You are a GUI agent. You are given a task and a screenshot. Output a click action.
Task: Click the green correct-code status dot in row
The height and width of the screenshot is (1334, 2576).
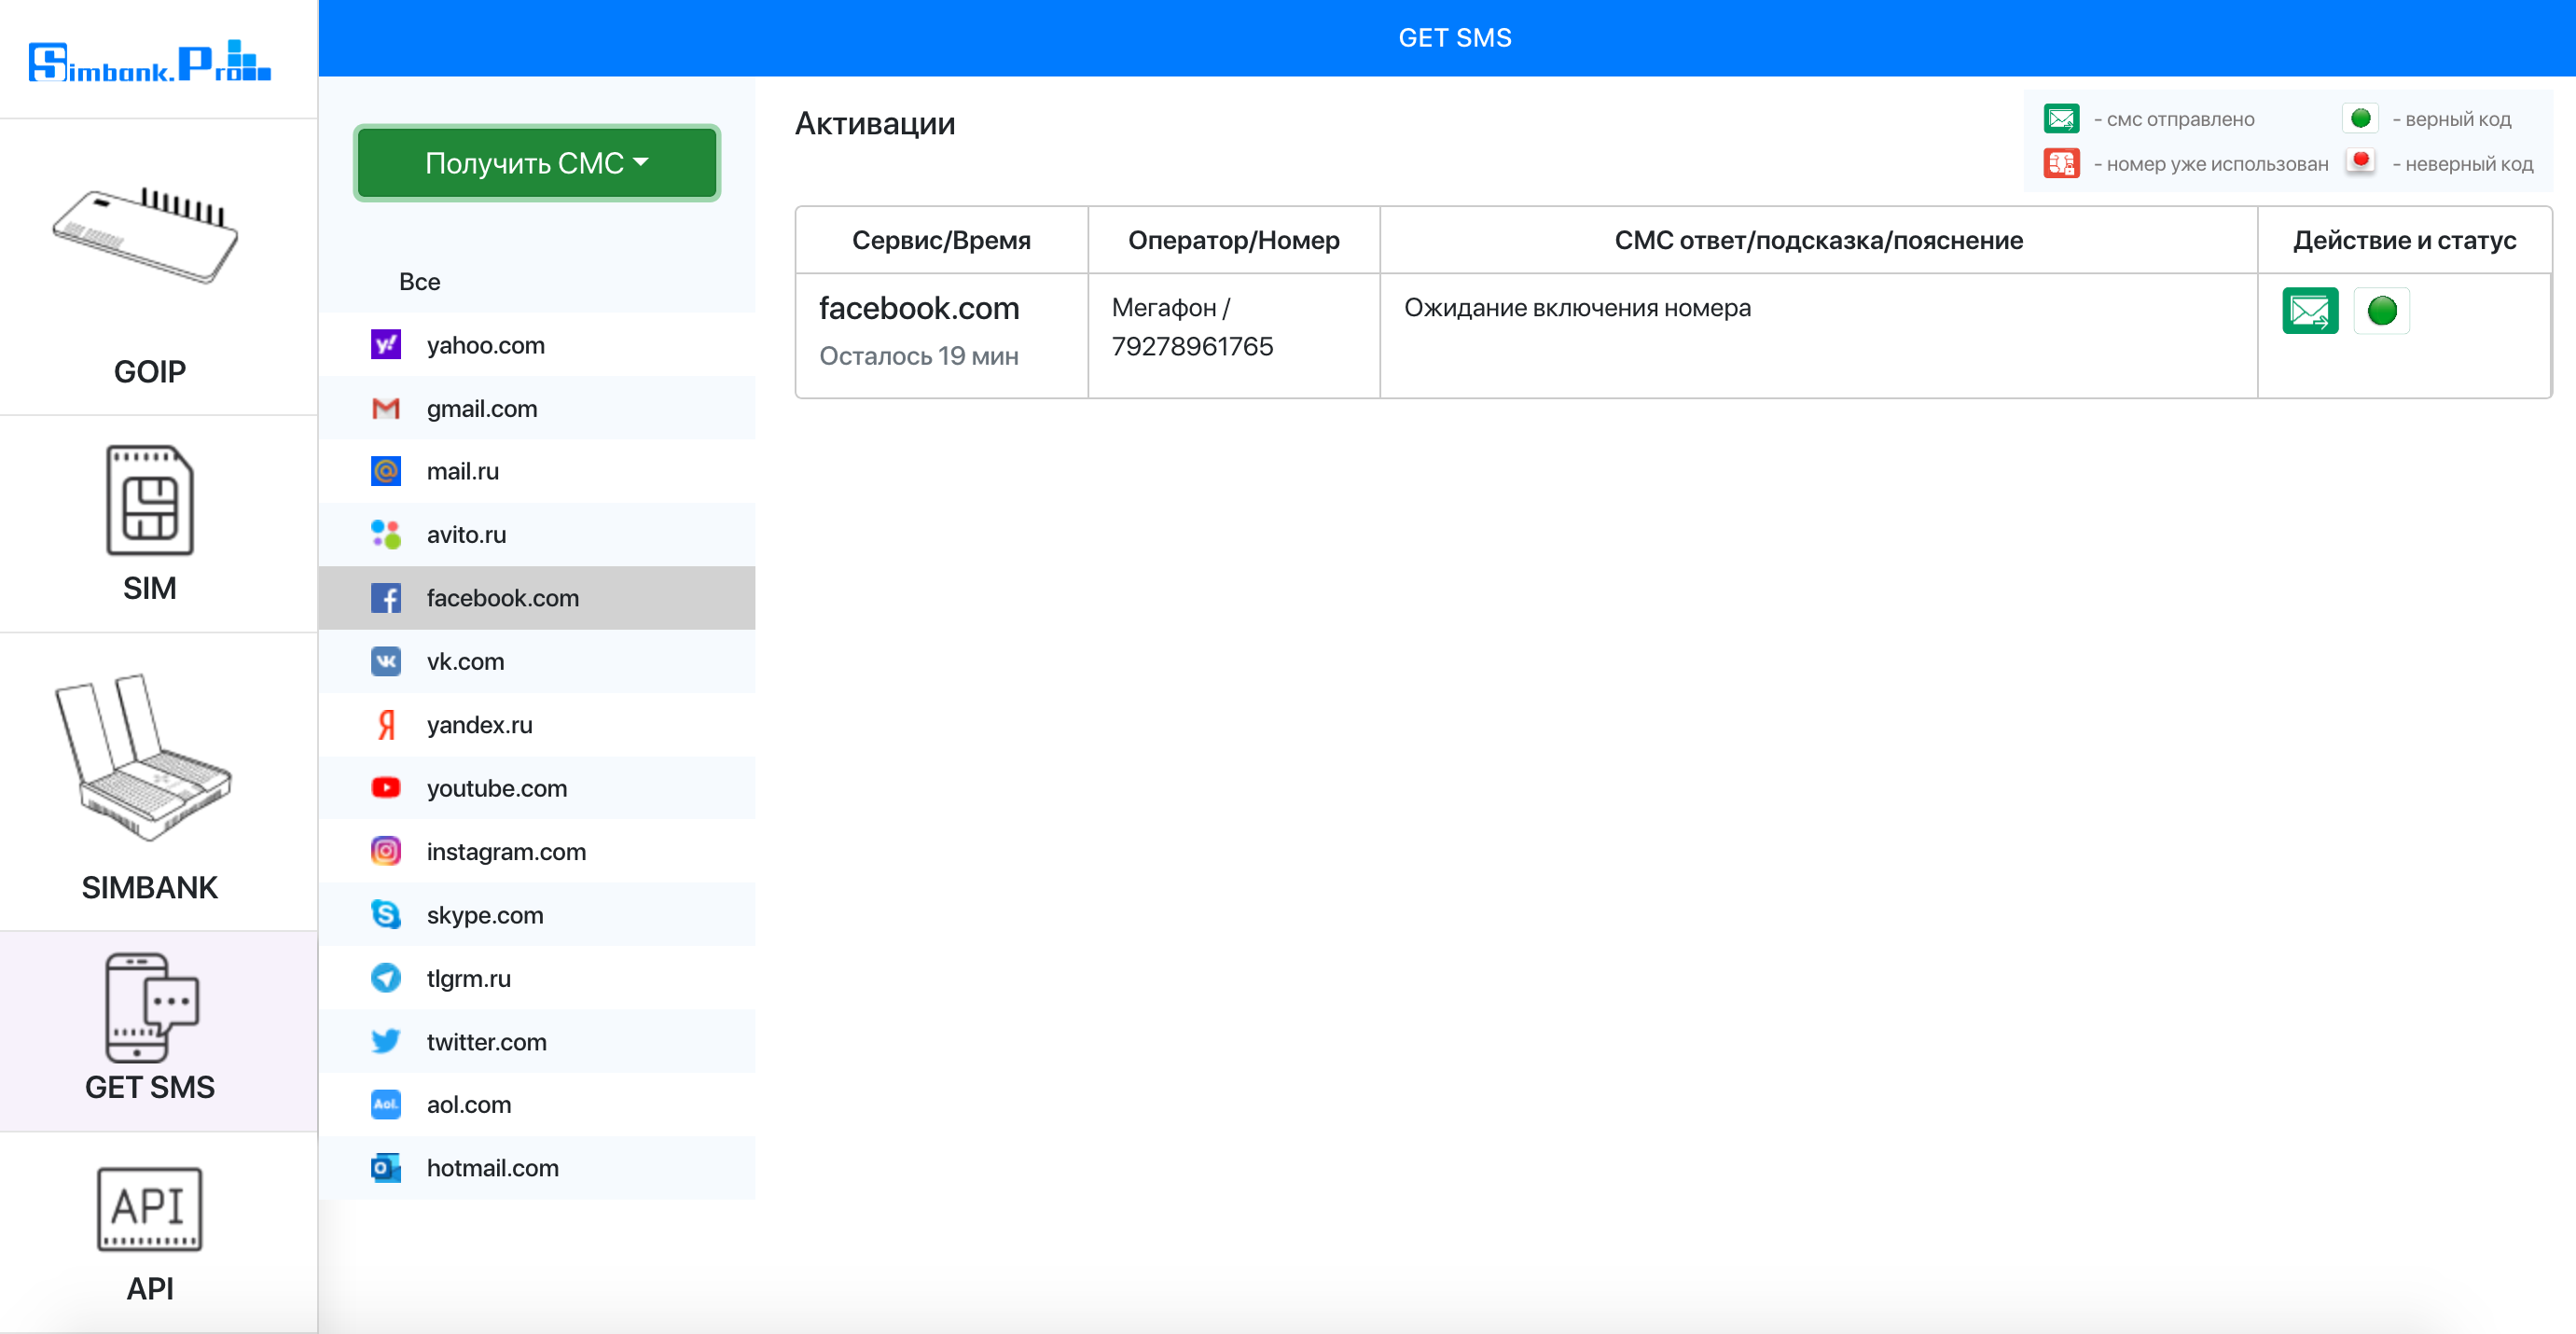pyautogui.click(x=2381, y=311)
